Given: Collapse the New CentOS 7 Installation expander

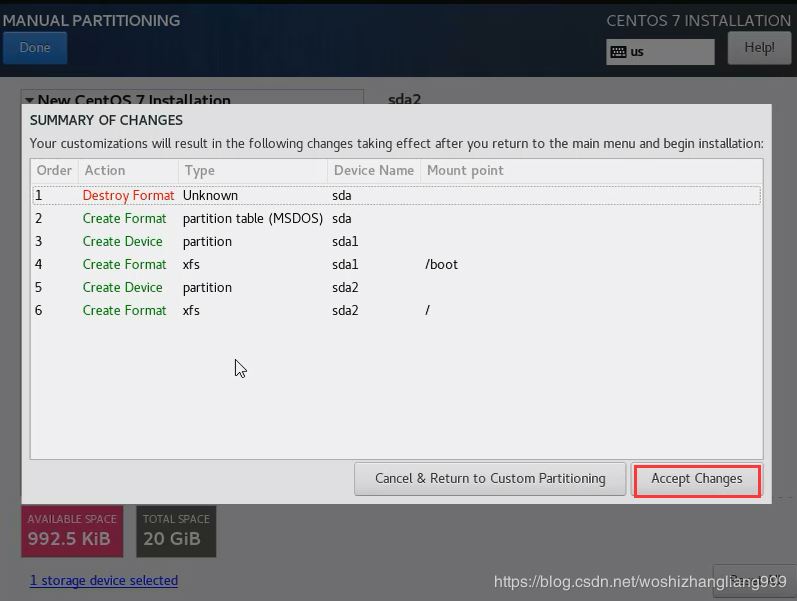Looking at the screenshot, I should (30, 99).
